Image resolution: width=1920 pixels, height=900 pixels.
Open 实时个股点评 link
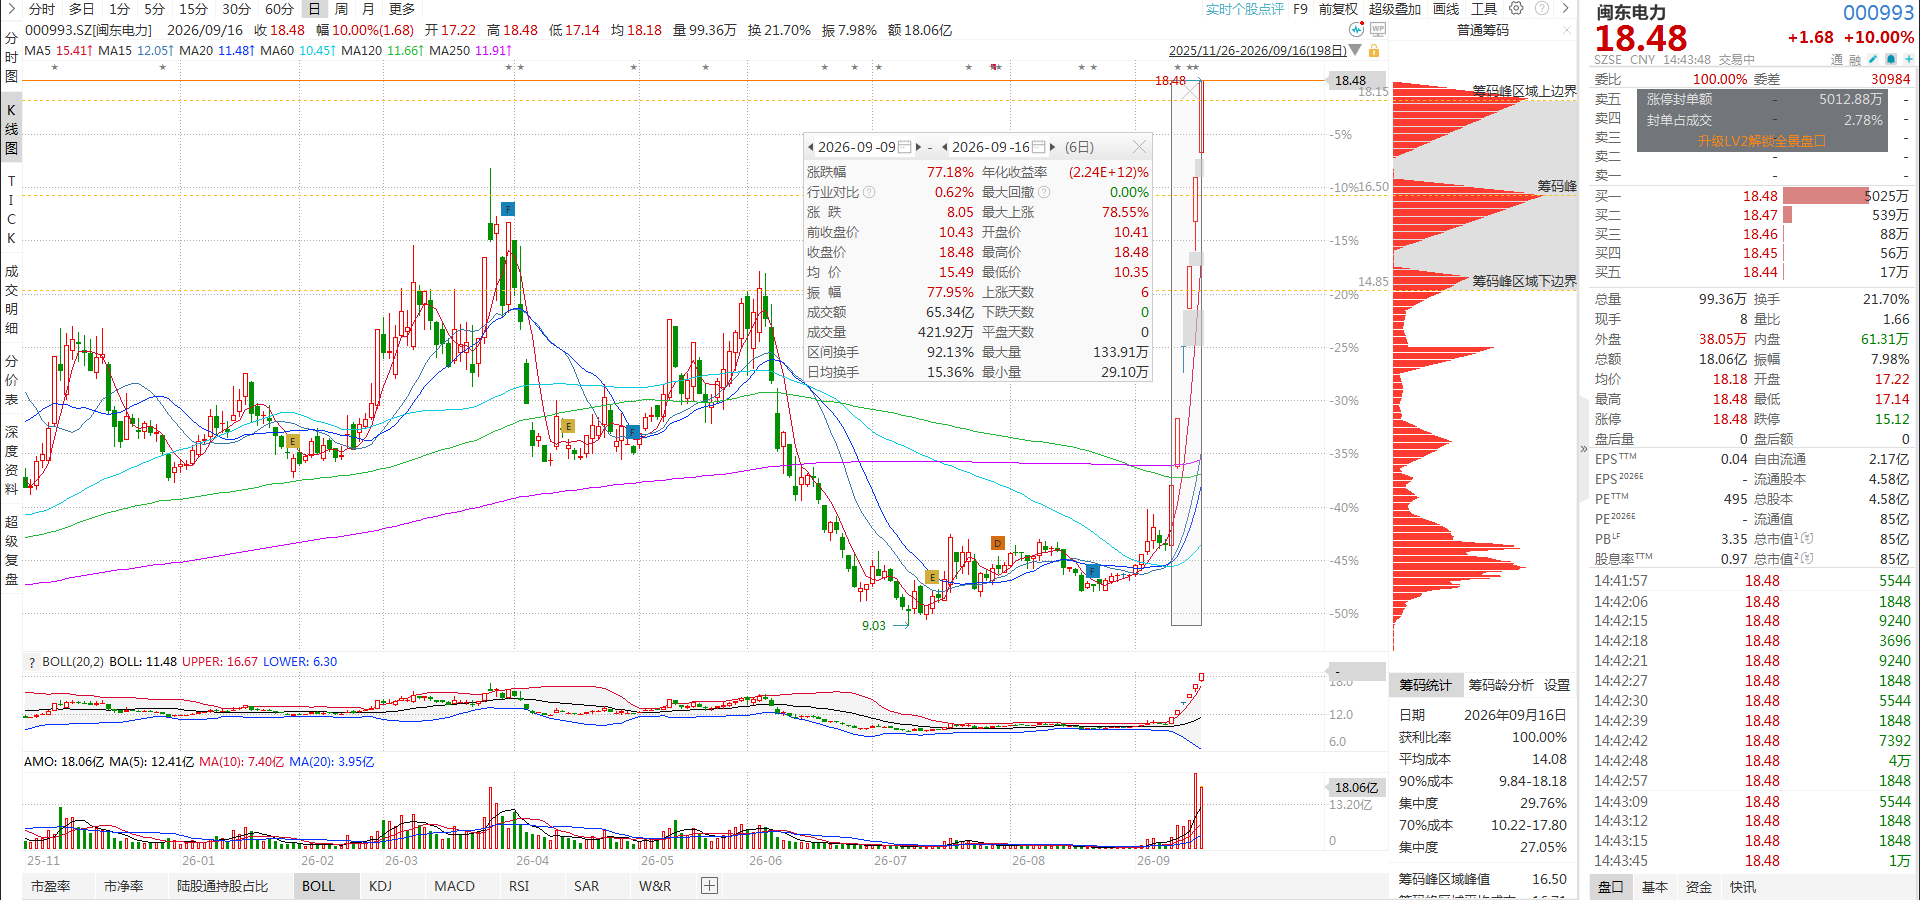(1244, 9)
